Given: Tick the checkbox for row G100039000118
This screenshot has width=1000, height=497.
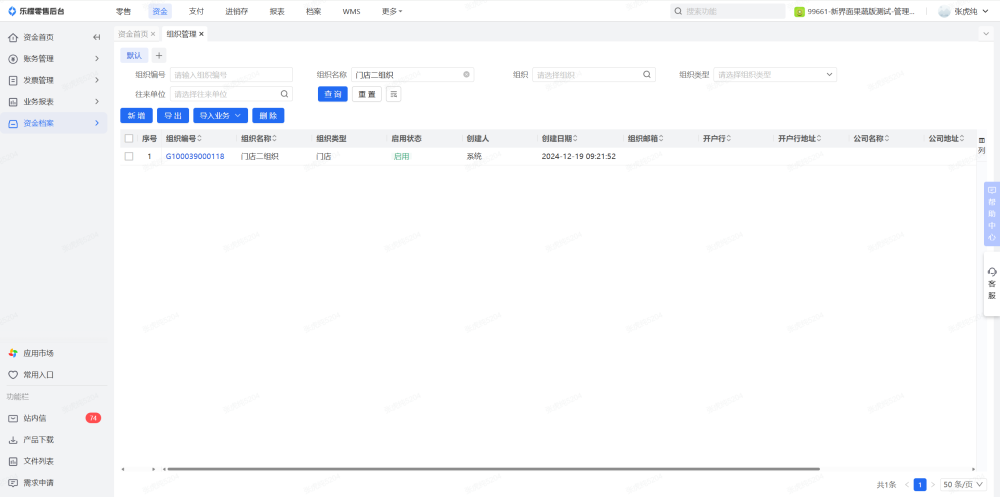Looking at the screenshot, I should 129,156.
